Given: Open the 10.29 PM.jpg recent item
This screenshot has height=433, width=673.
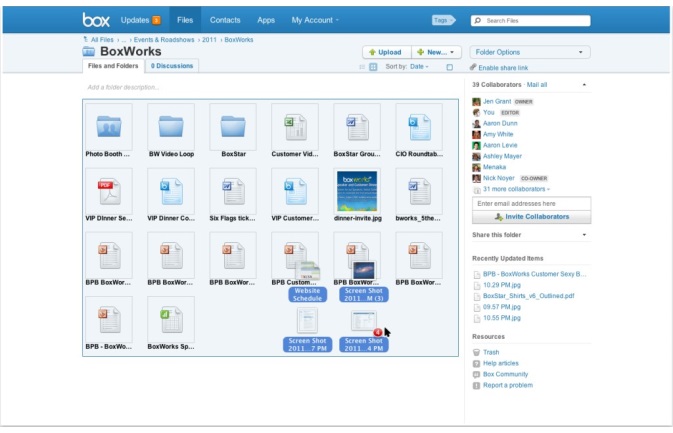Looking at the screenshot, I should (502, 285).
